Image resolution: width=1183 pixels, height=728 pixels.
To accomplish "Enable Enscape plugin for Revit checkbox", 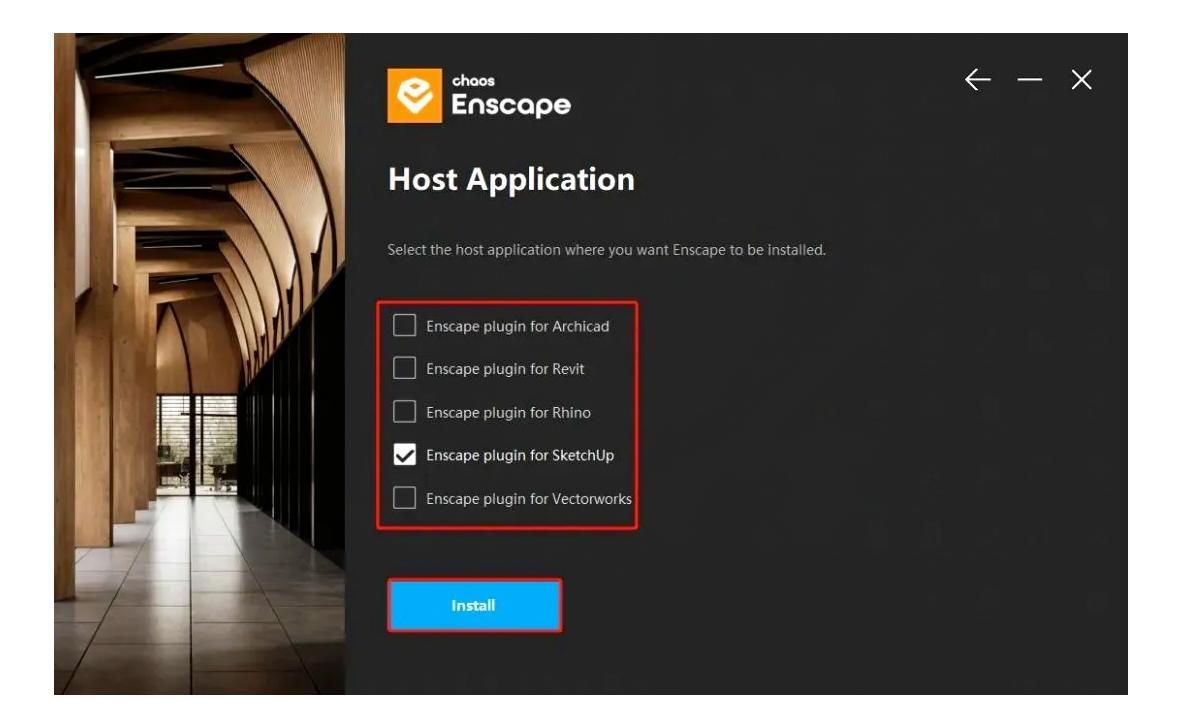I will click(404, 368).
